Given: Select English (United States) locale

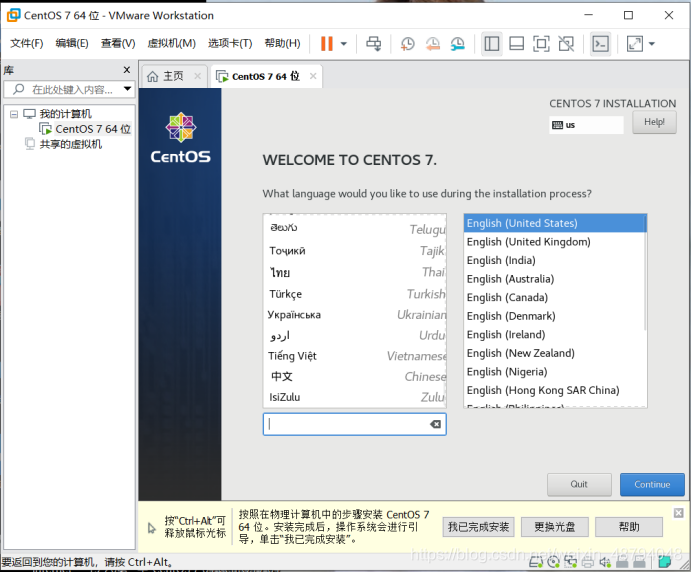Looking at the screenshot, I should click(x=554, y=223).
